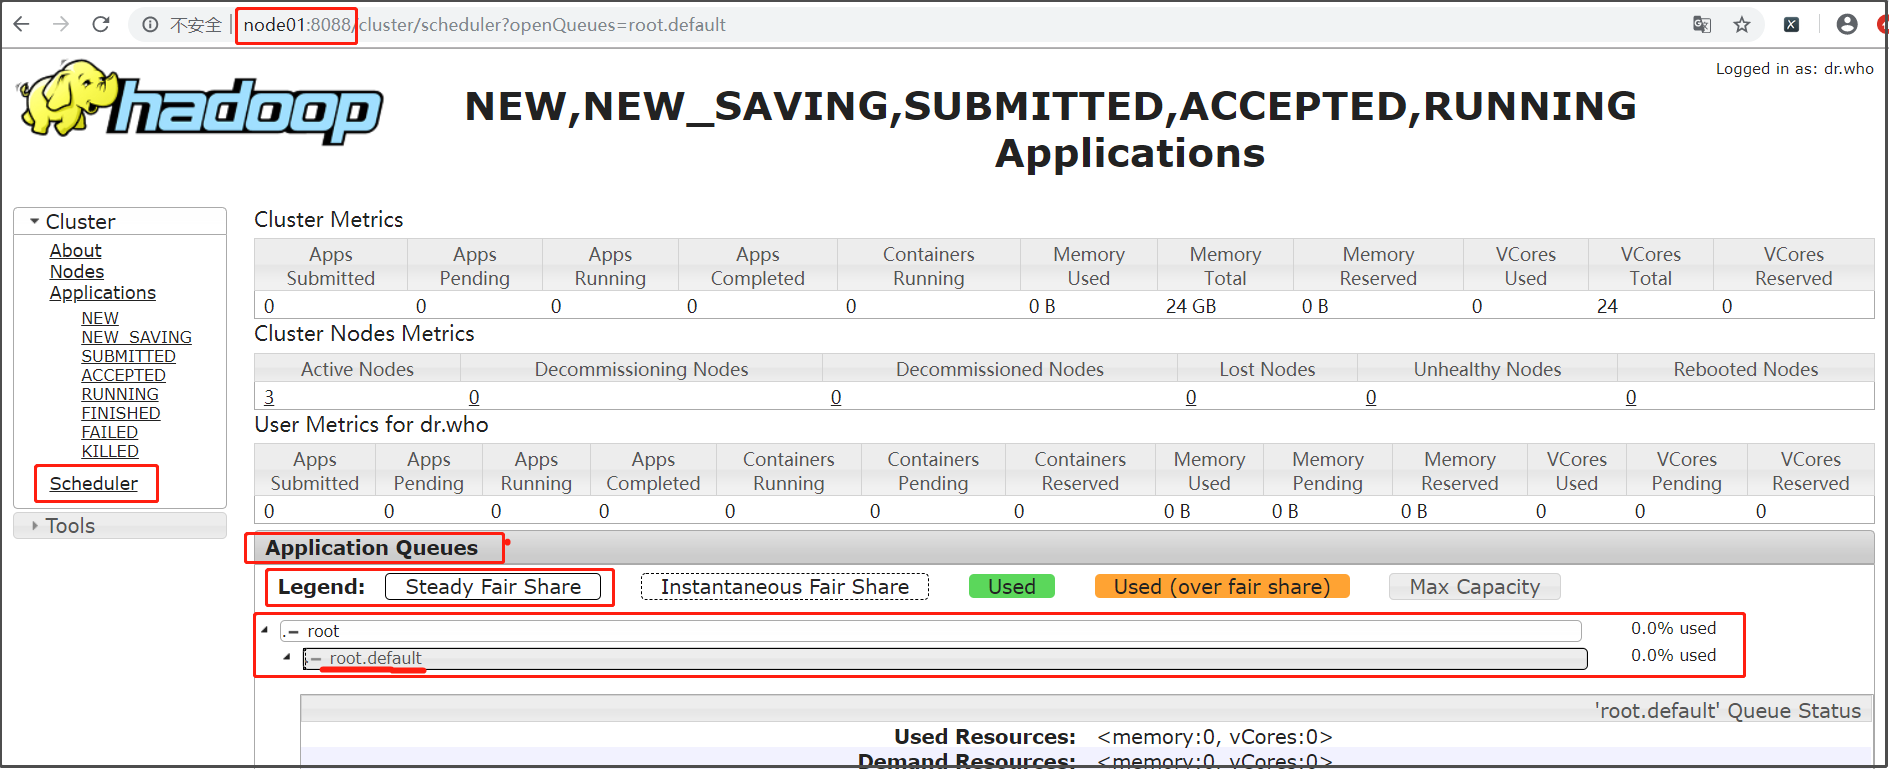Click the Active Nodes column header

[x=357, y=369]
